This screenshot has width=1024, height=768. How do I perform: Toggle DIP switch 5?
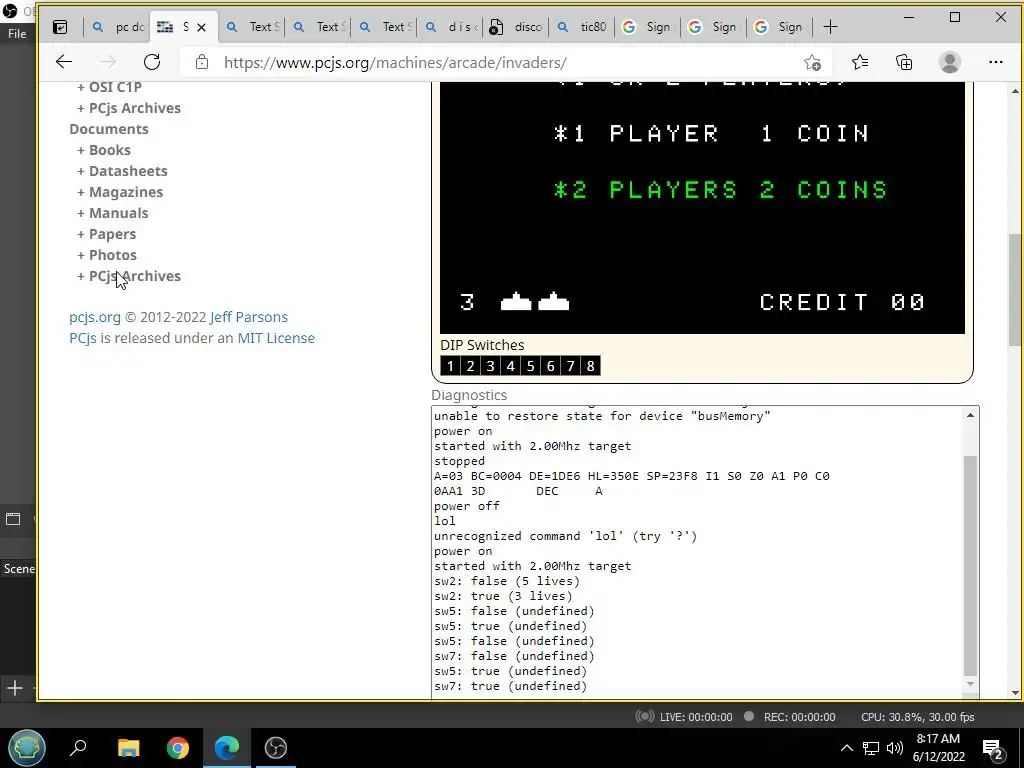[530, 366]
